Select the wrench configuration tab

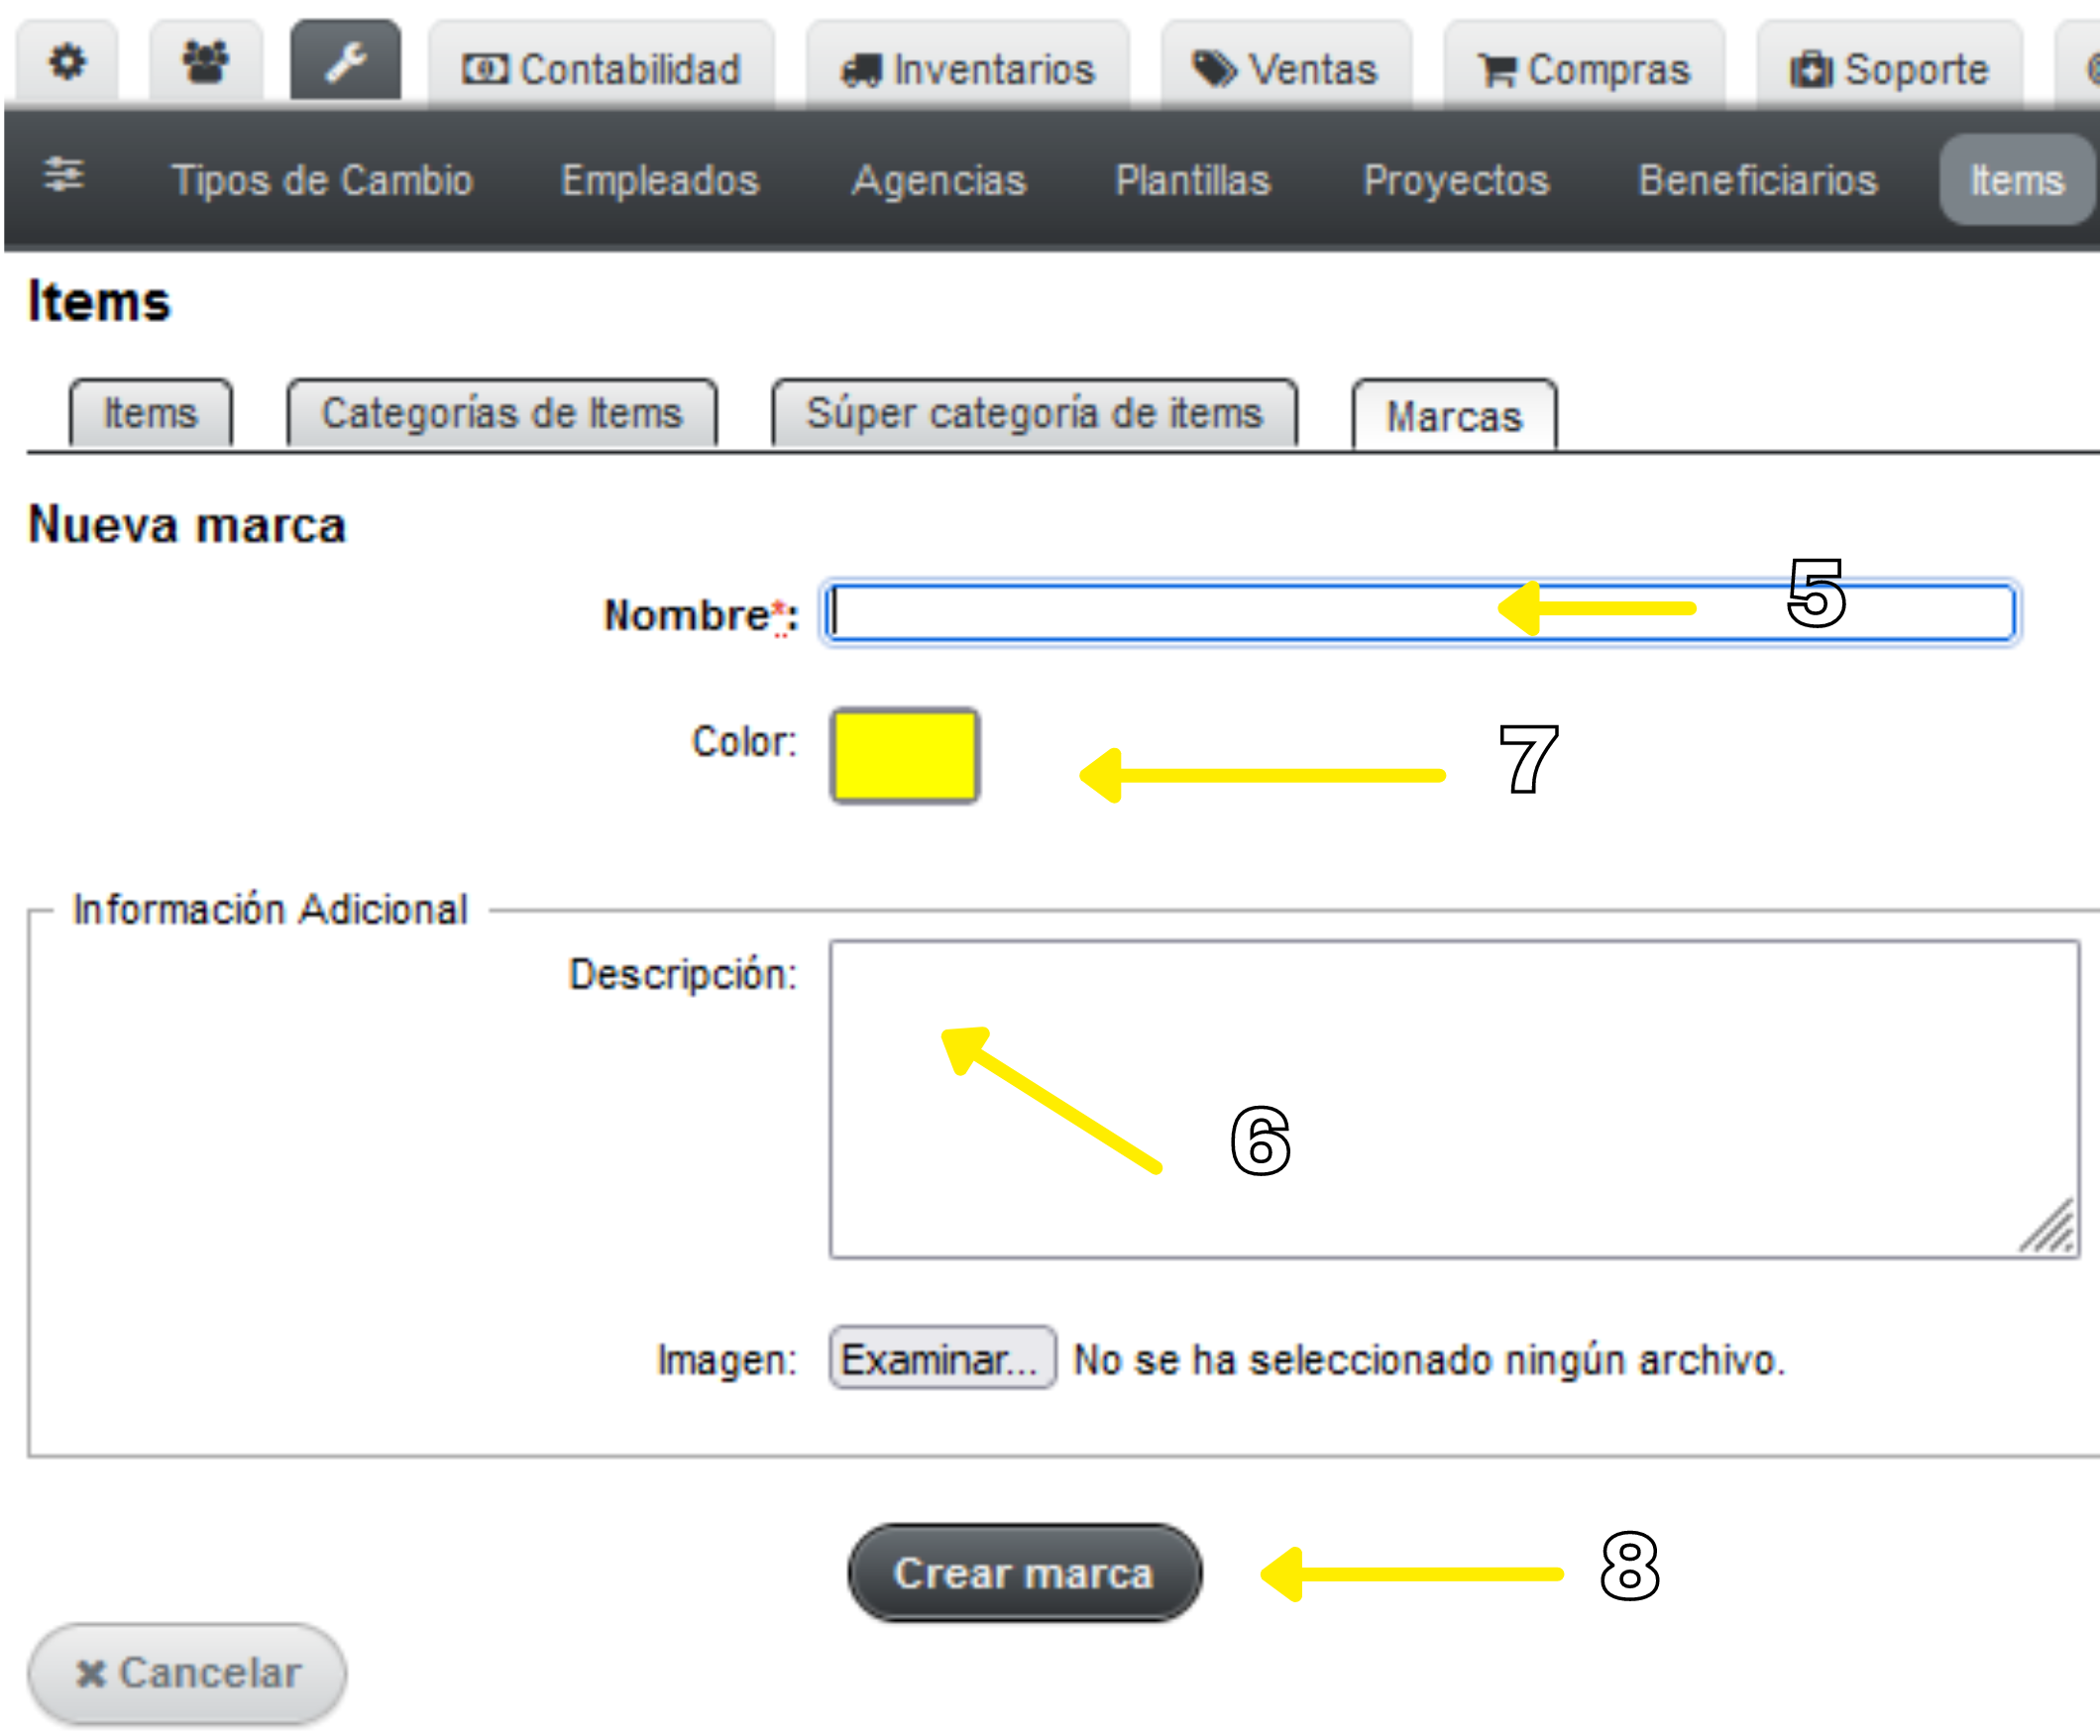[x=346, y=61]
